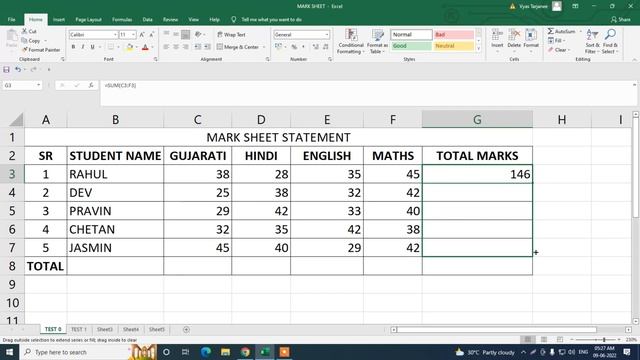Click the Insert Function fx icon
Viewport: 640px width, 360px height.
[x=91, y=85]
